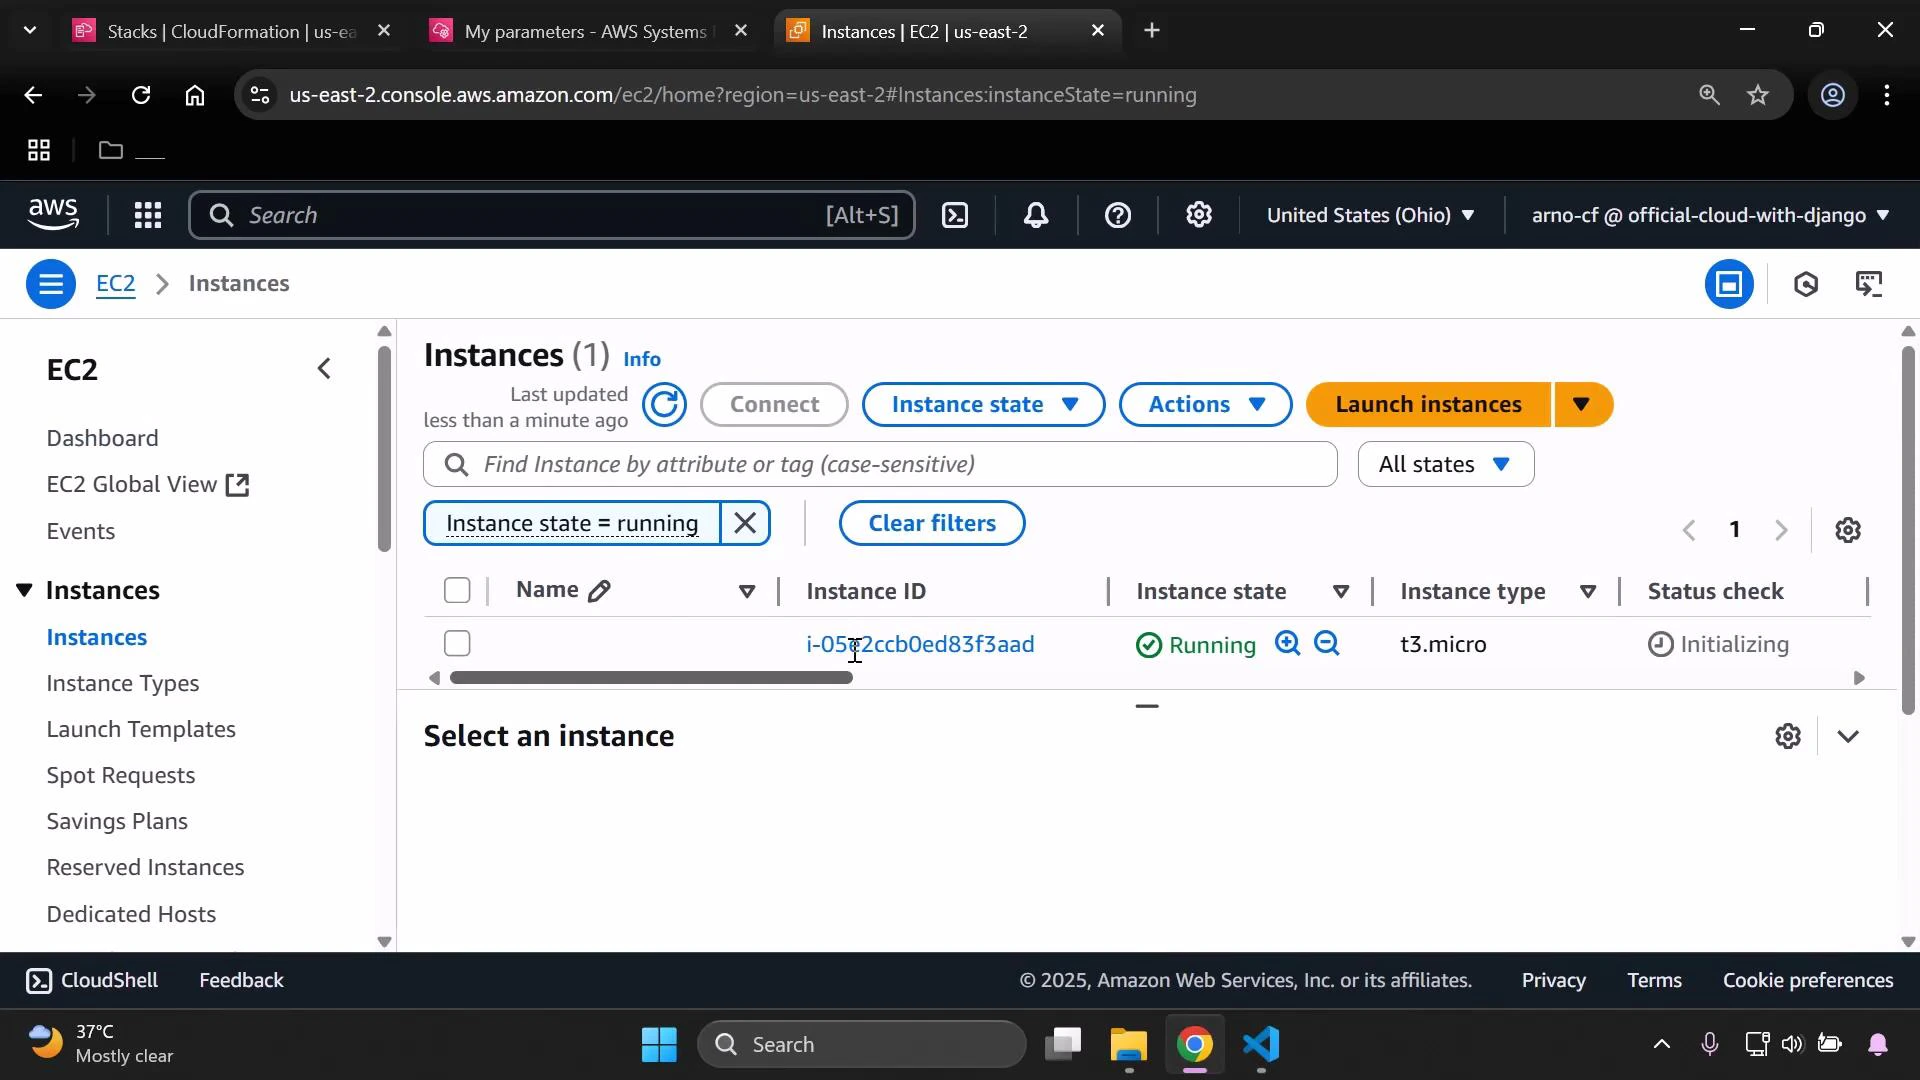Image resolution: width=1920 pixels, height=1080 pixels.
Task: Open the AWS services grid menu
Action: [x=148, y=215]
